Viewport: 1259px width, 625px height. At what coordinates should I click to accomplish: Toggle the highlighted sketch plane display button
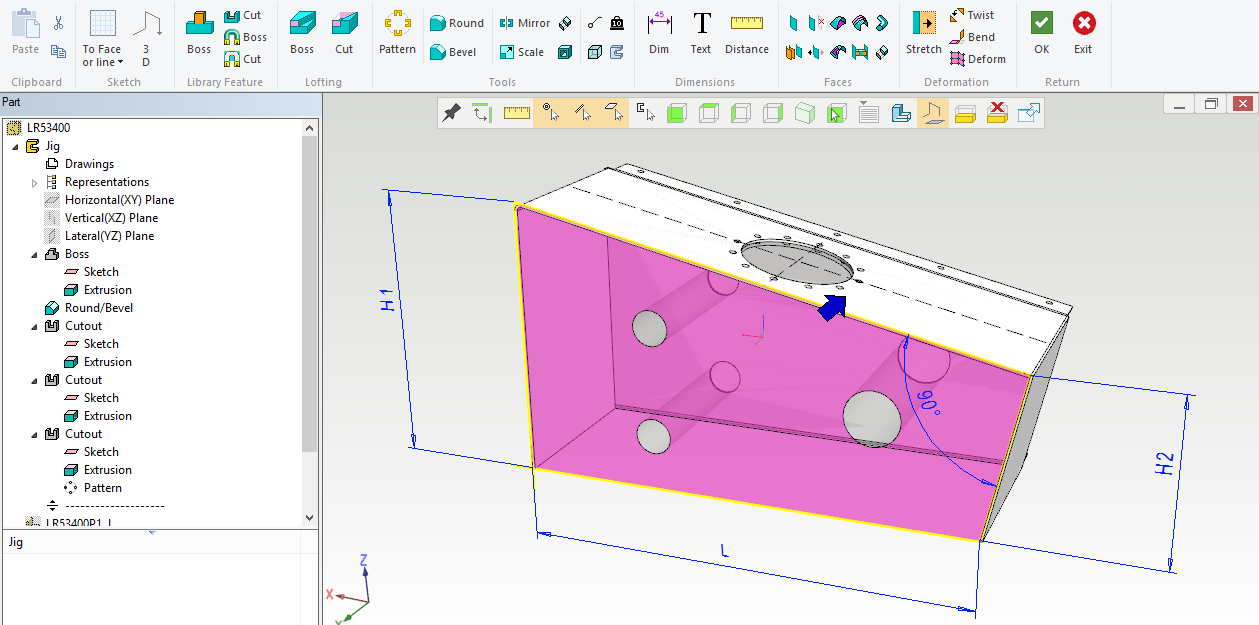(x=932, y=113)
